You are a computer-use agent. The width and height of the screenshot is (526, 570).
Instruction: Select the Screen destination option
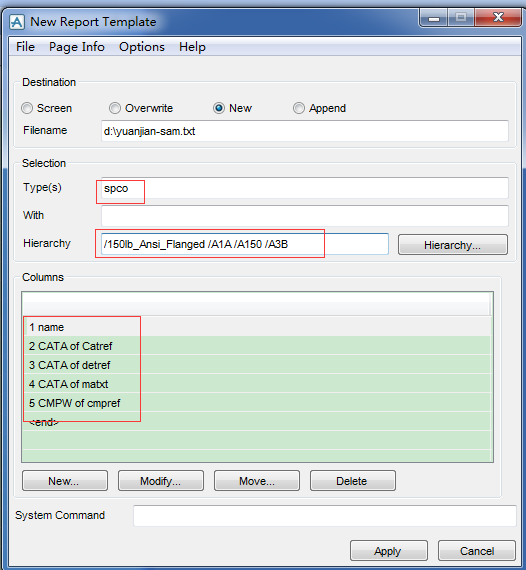coord(27,108)
